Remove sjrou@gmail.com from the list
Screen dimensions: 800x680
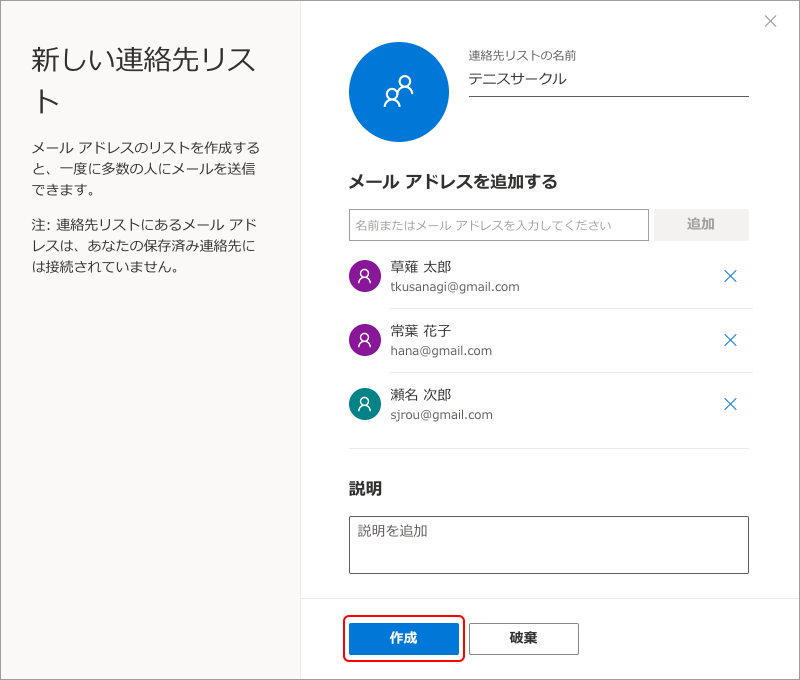[x=730, y=404]
